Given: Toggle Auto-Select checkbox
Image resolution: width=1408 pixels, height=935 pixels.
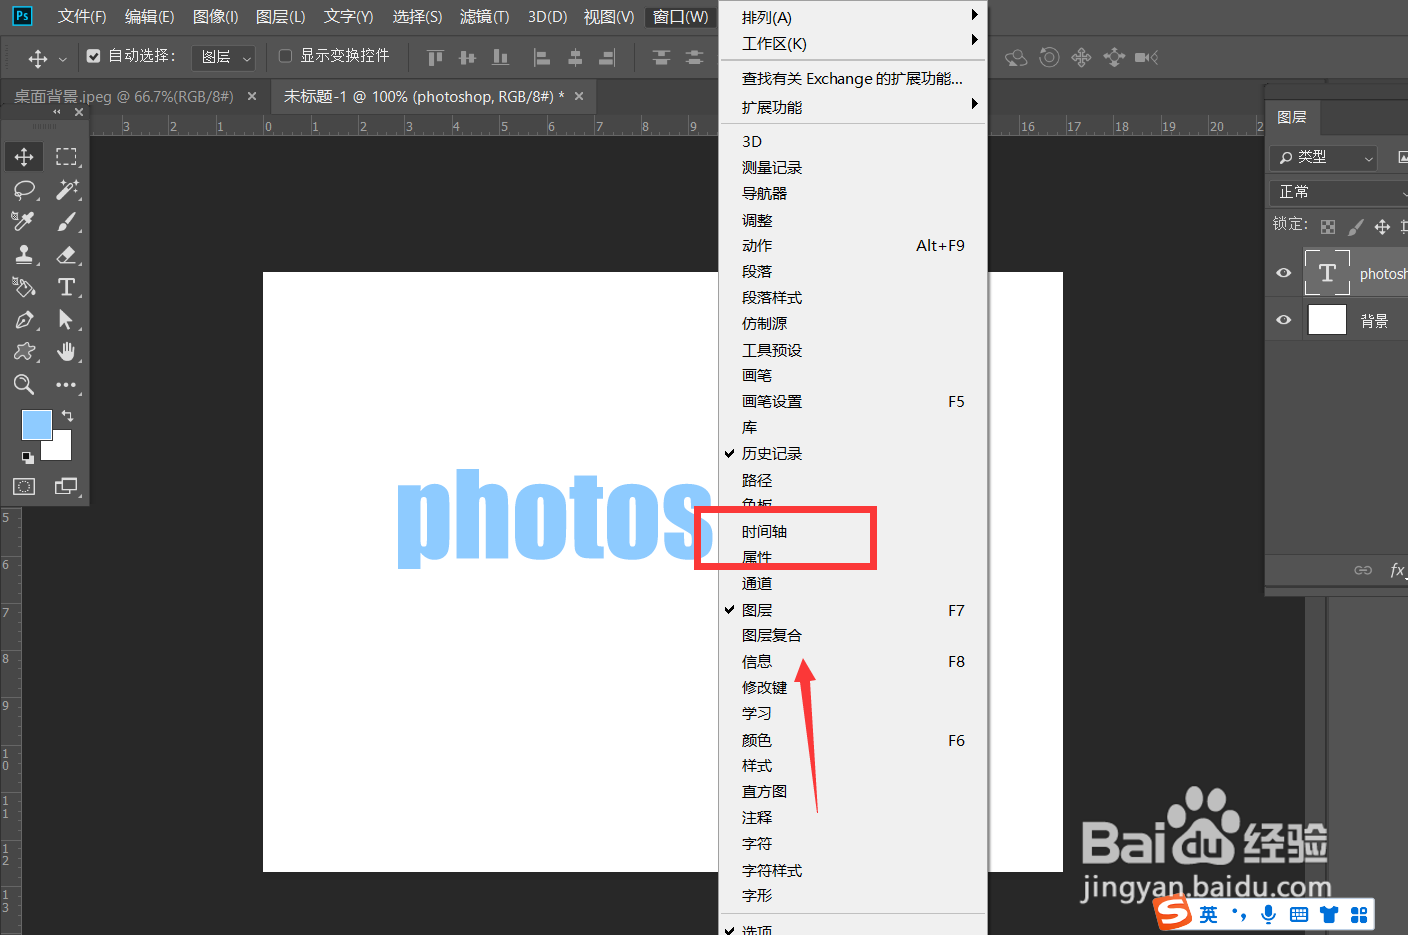Looking at the screenshot, I should (94, 56).
